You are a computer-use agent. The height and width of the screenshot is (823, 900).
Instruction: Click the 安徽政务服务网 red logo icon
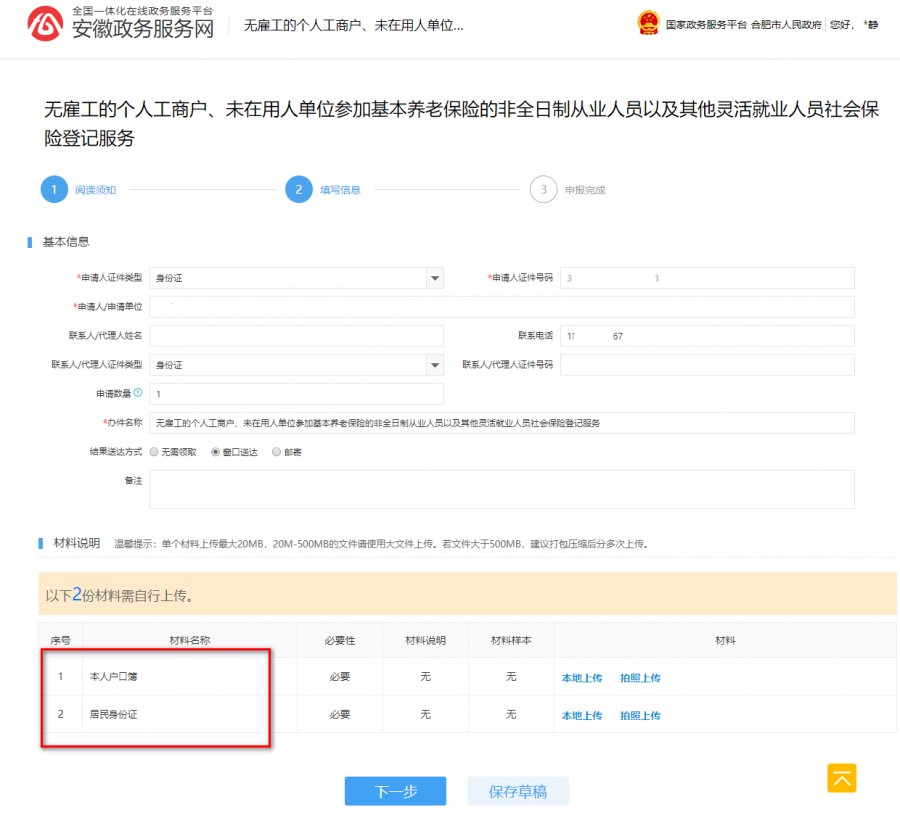pos(46,24)
